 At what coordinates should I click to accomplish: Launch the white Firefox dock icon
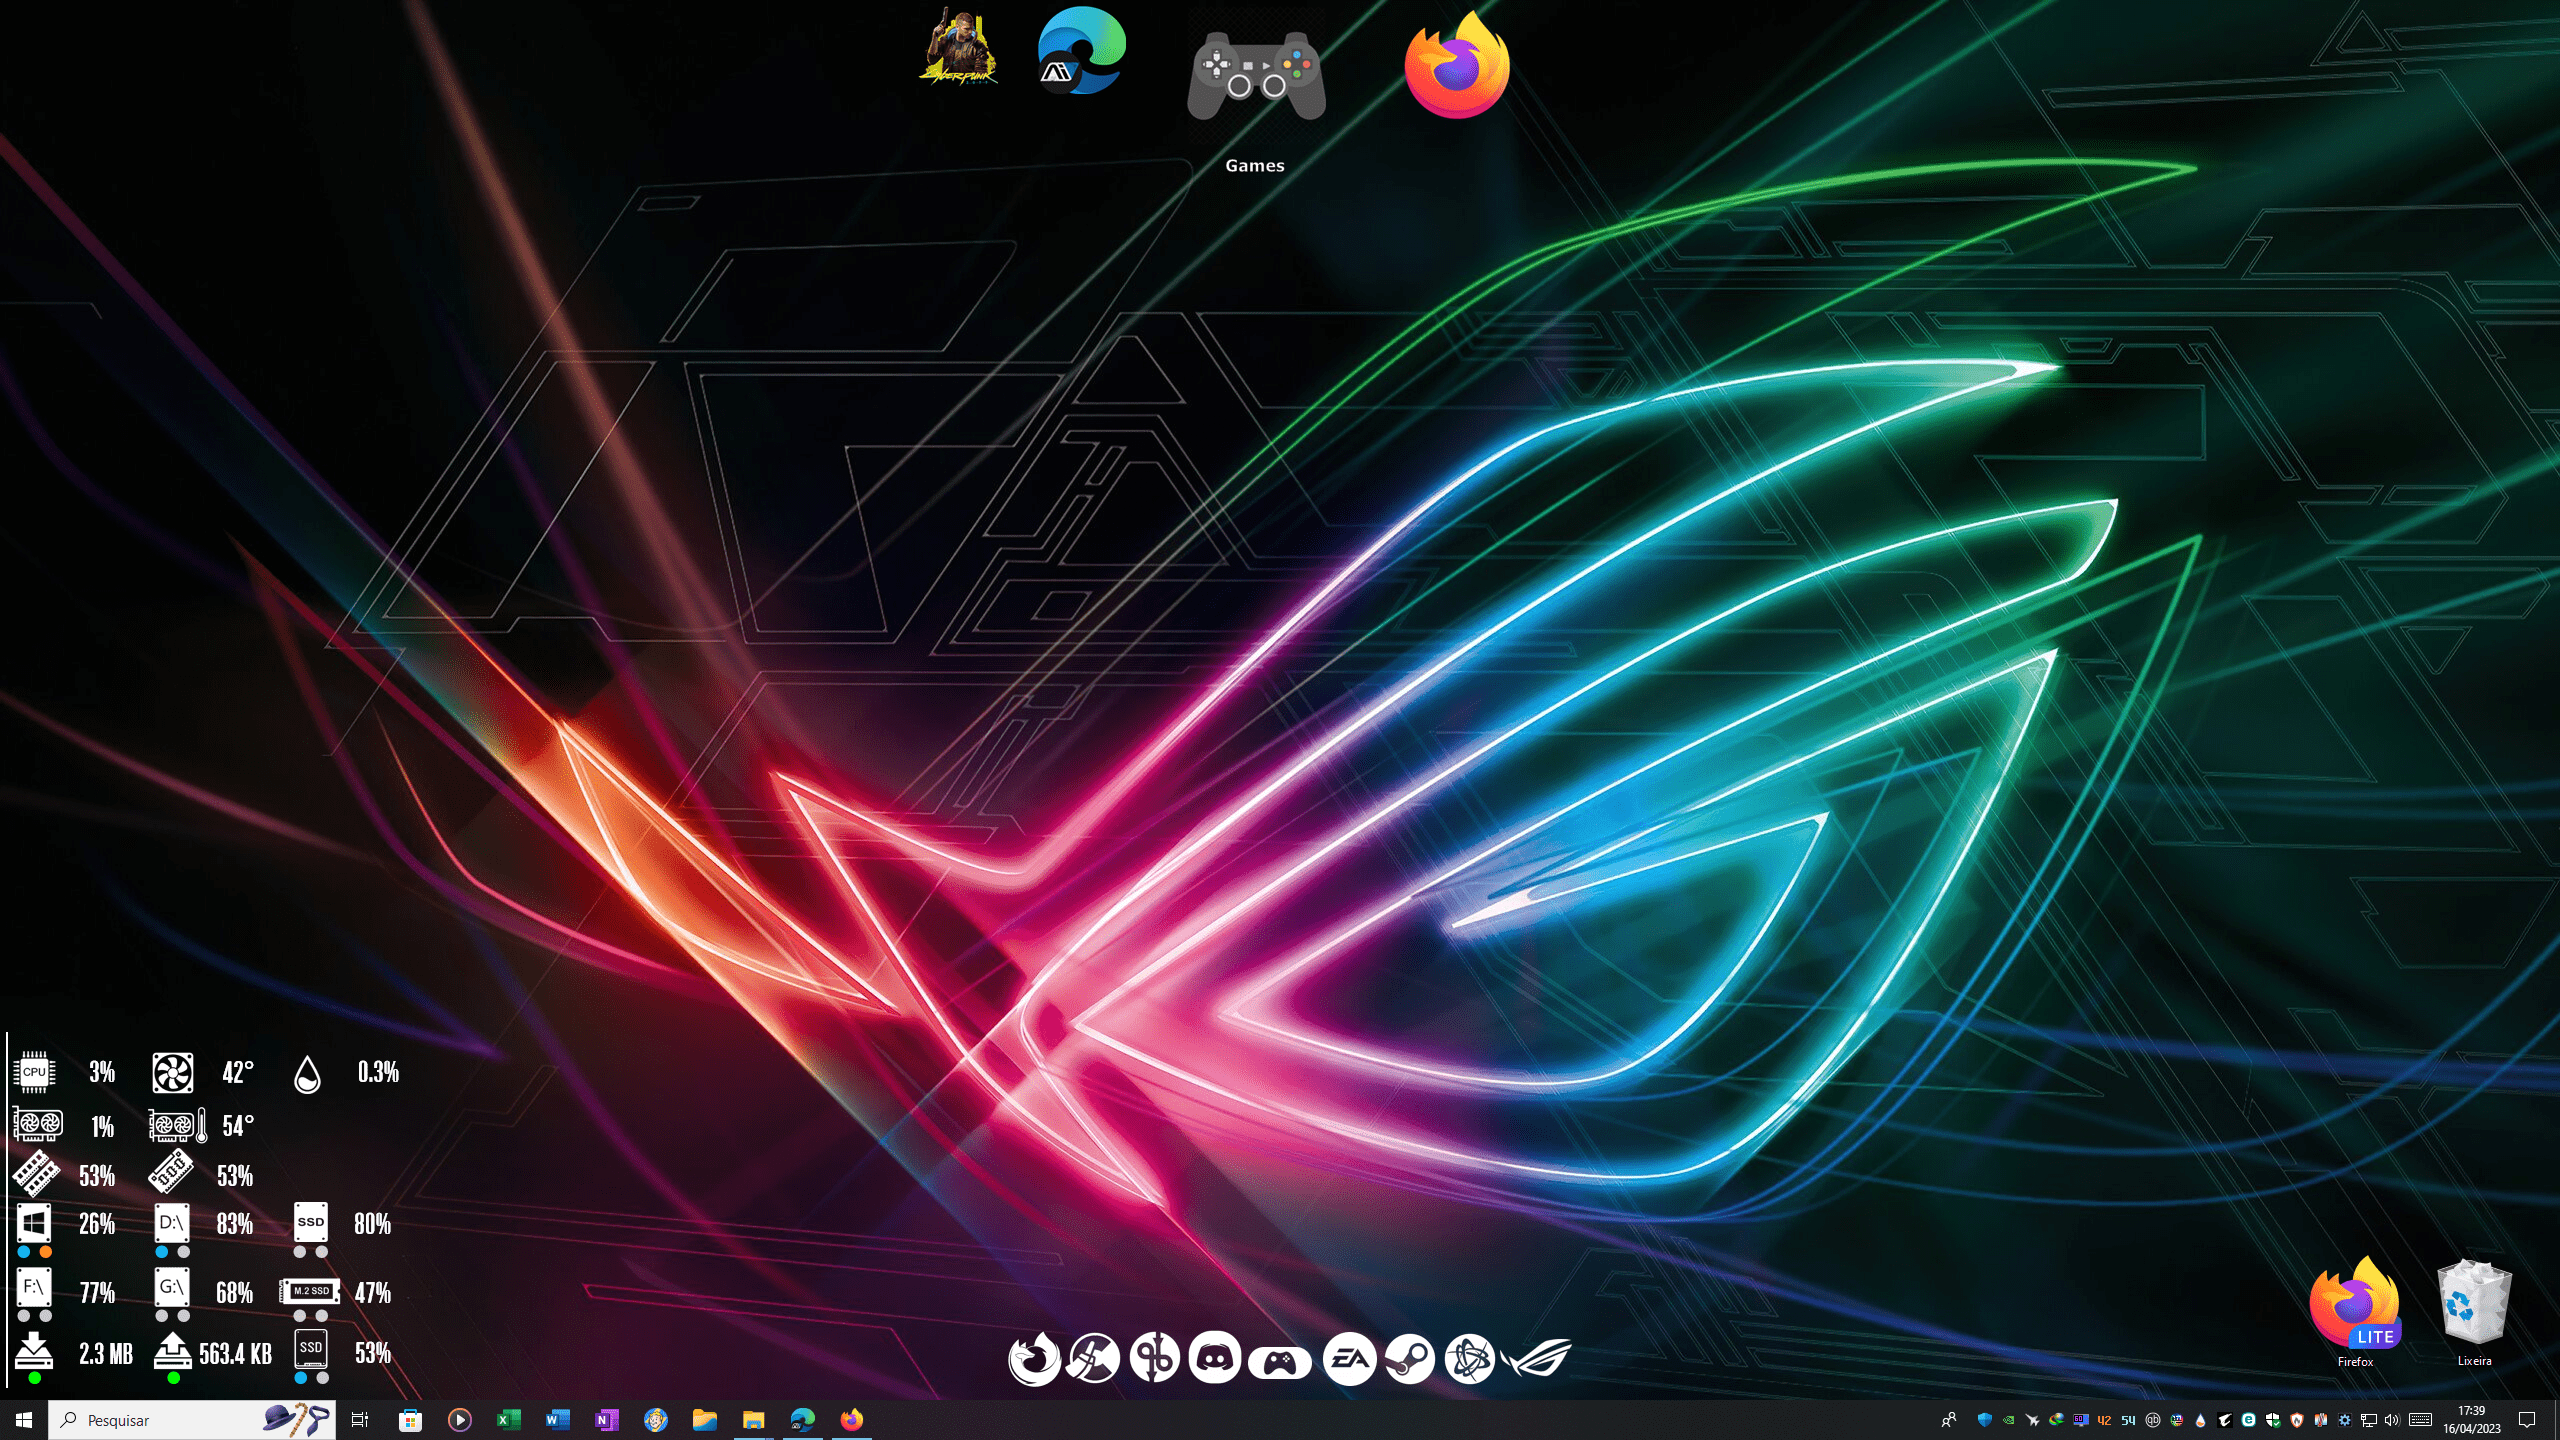(x=1034, y=1358)
